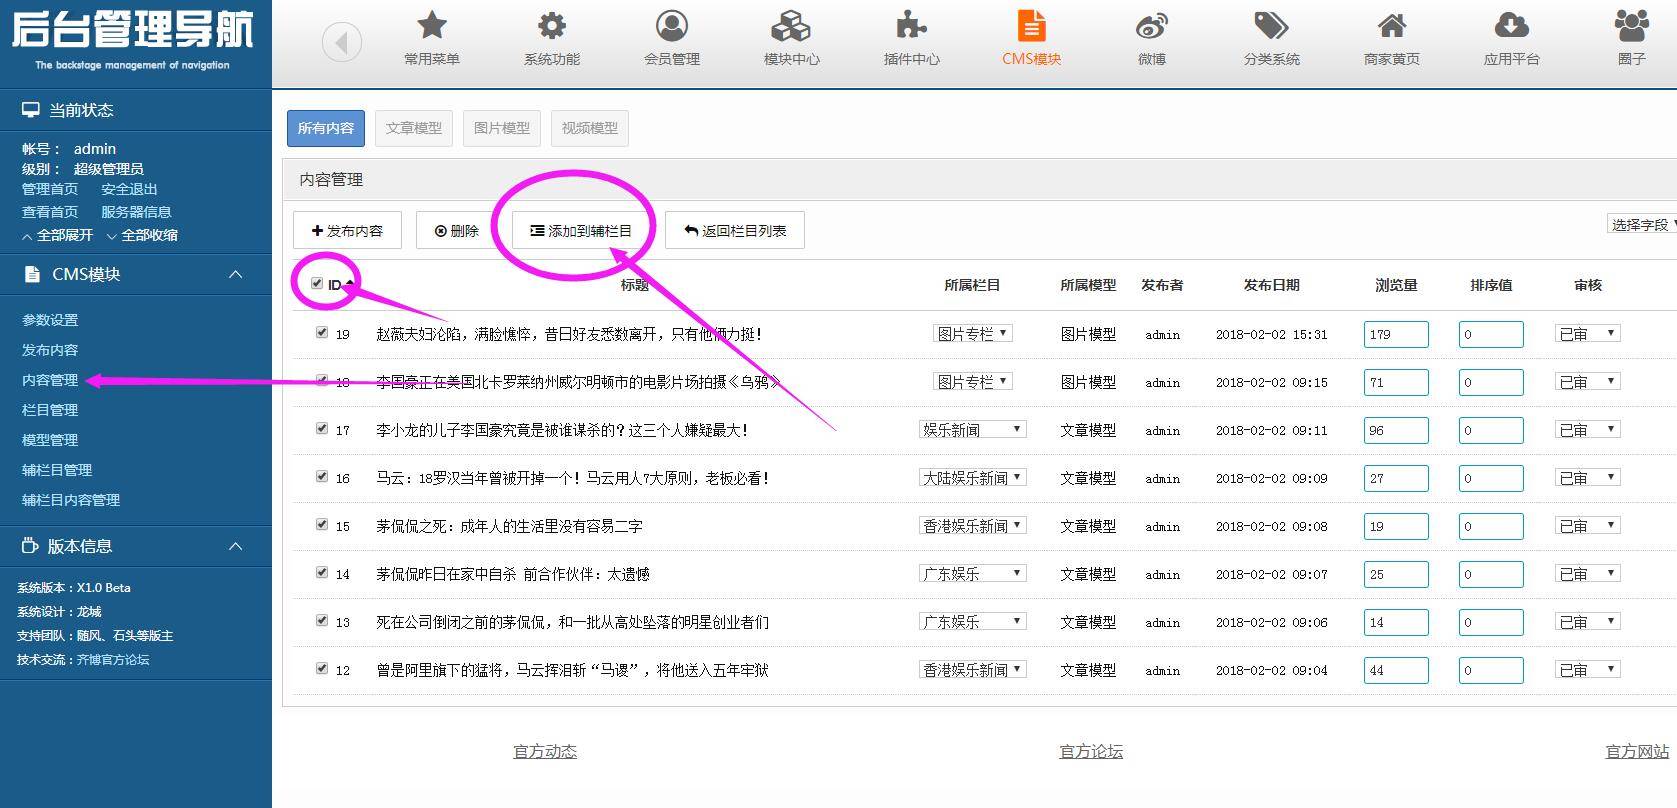Viewport: 1677px width, 808px height.
Task: Uncheck the checkbox for row ID 14
Action: [x=322, y=572]
